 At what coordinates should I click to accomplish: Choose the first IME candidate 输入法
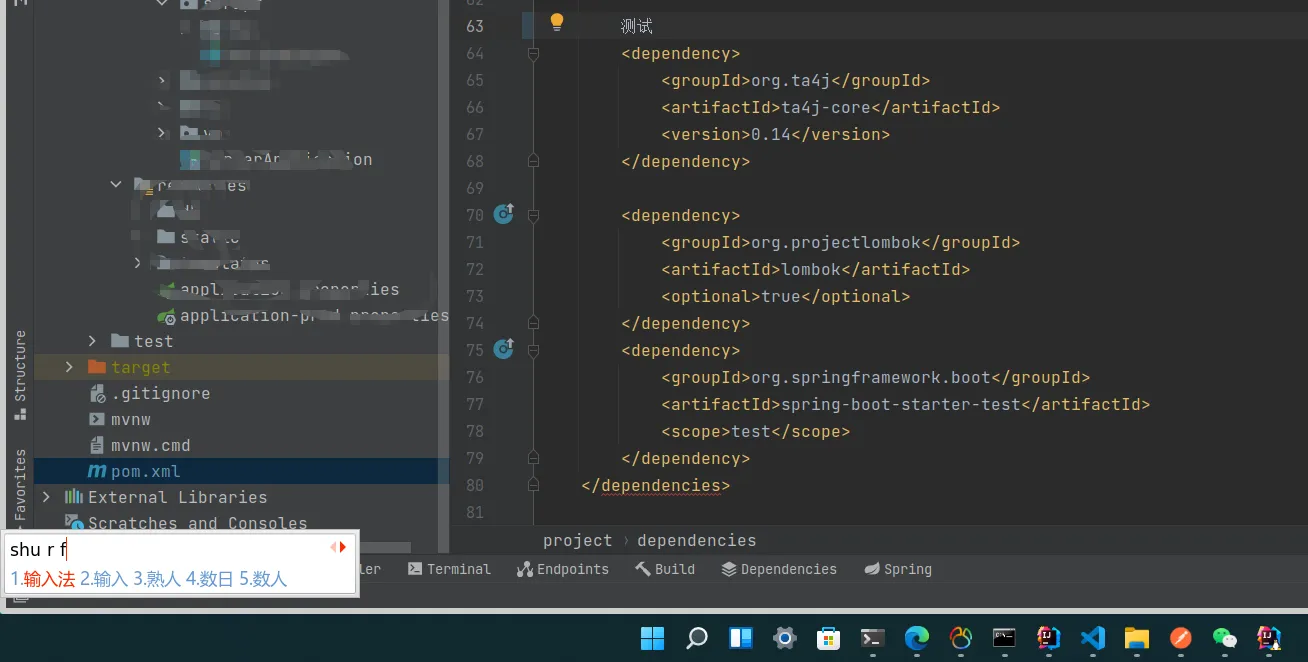[x=43, y=579]
